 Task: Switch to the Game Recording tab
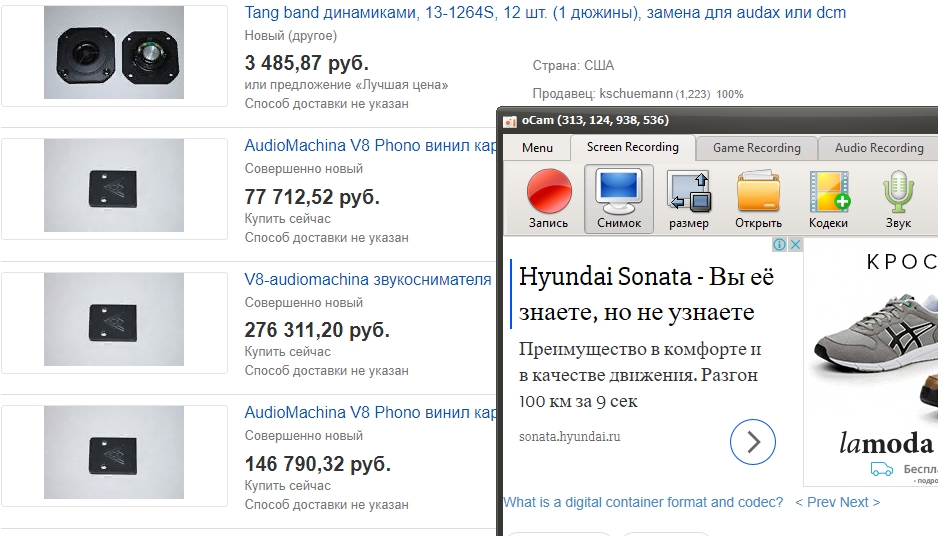click(756, 148)
